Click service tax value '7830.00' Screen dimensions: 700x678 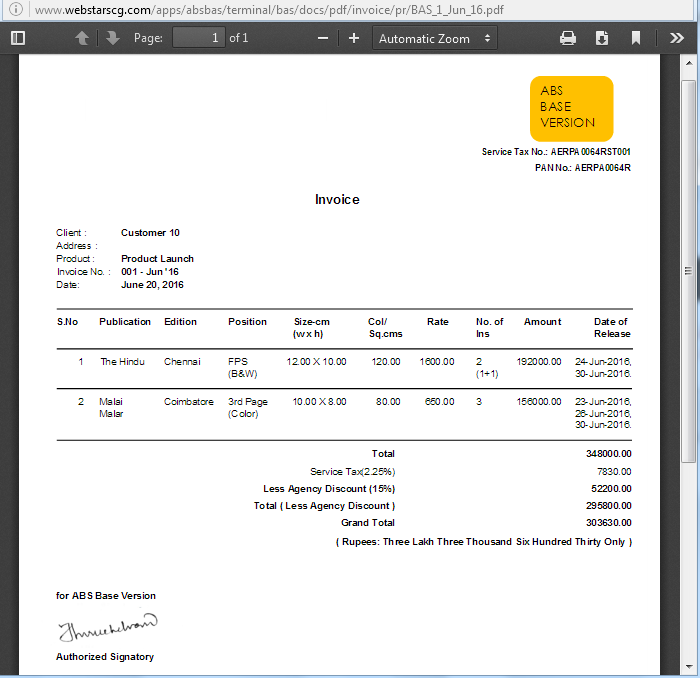(614, 472)
